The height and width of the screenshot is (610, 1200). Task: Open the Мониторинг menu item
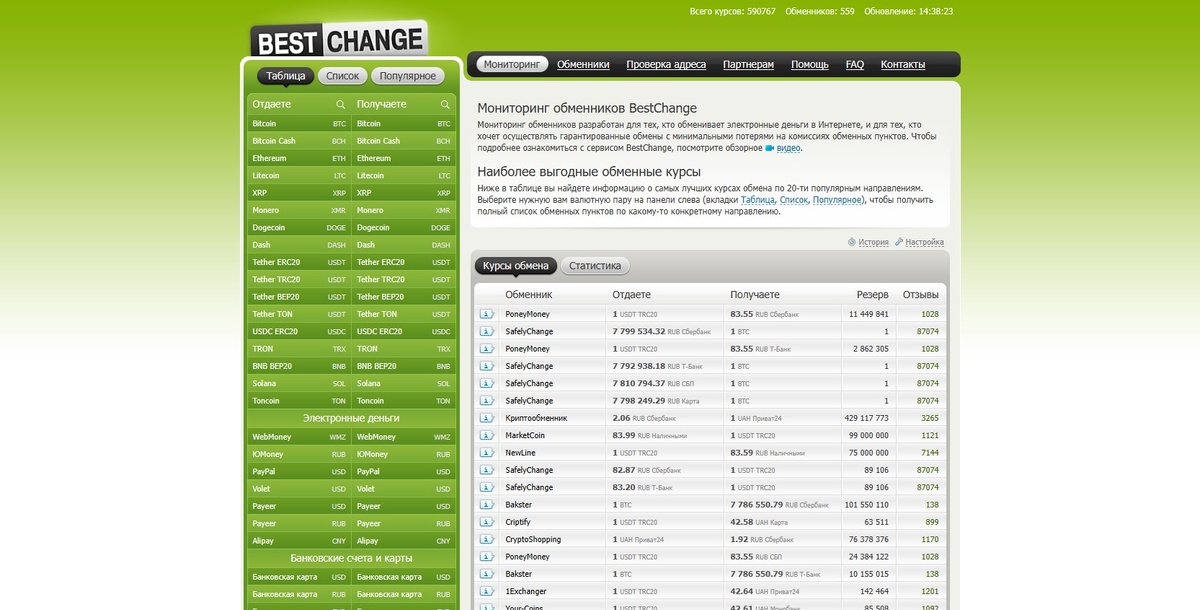coord(511,64)
